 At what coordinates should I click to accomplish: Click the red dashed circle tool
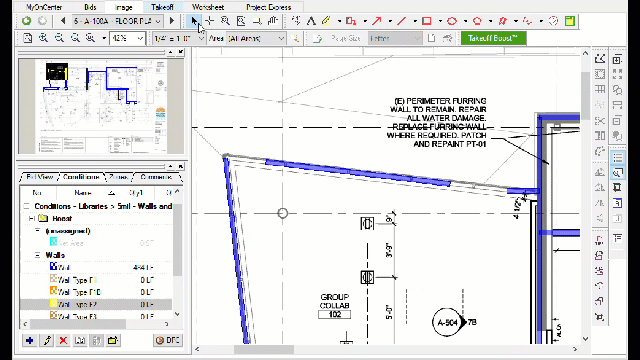553,21
